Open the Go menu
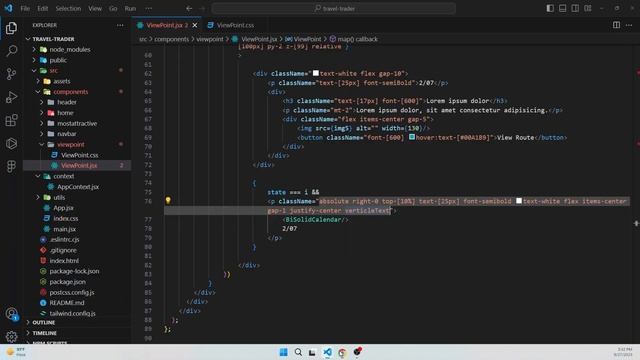 click(113, 8)
